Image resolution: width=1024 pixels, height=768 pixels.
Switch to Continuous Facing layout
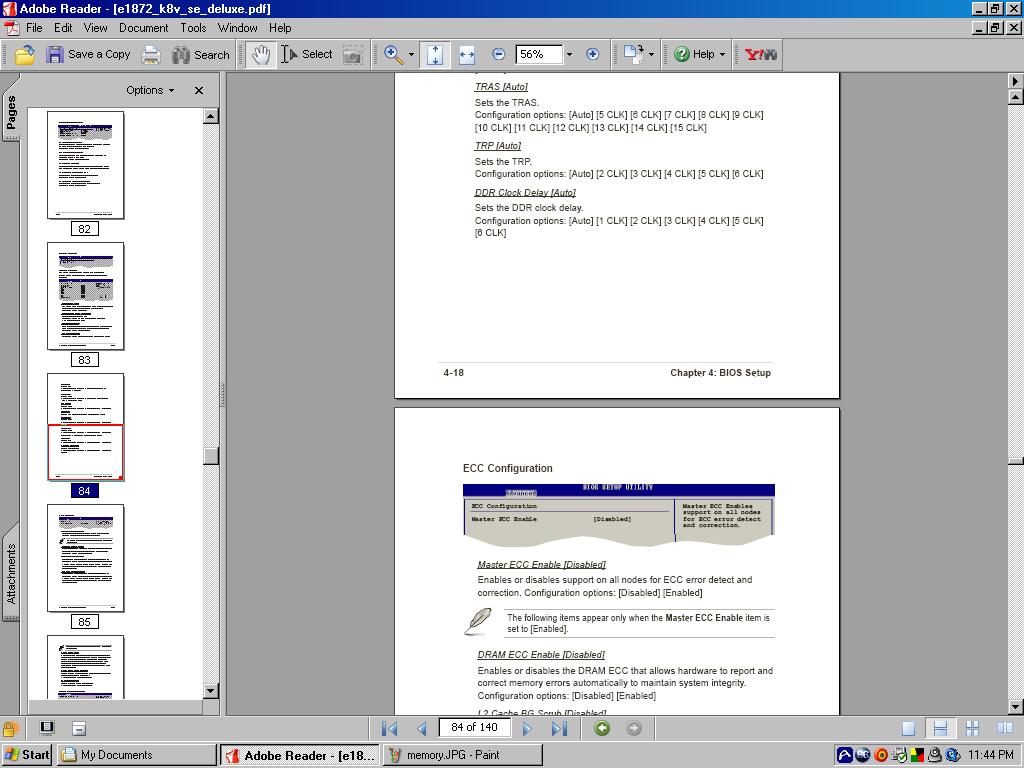pyautogui.click(x=972, y=728)
